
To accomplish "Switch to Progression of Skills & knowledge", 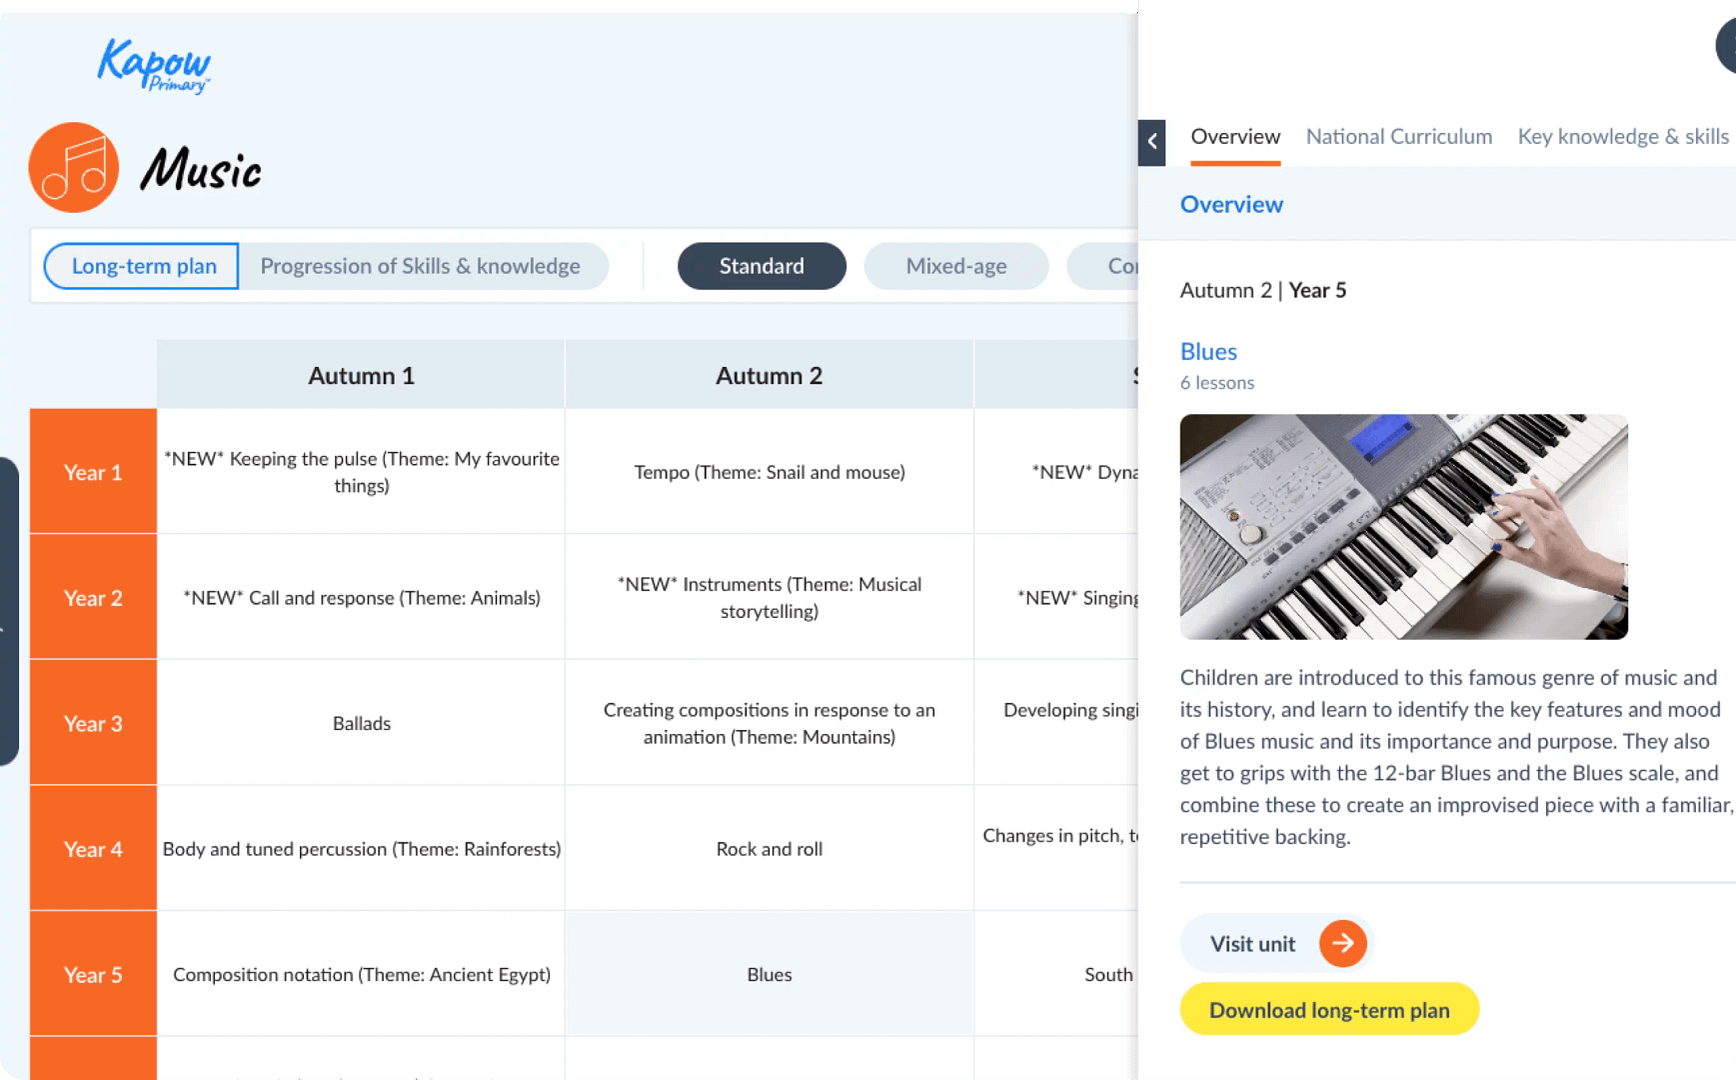I will (420, 266).
